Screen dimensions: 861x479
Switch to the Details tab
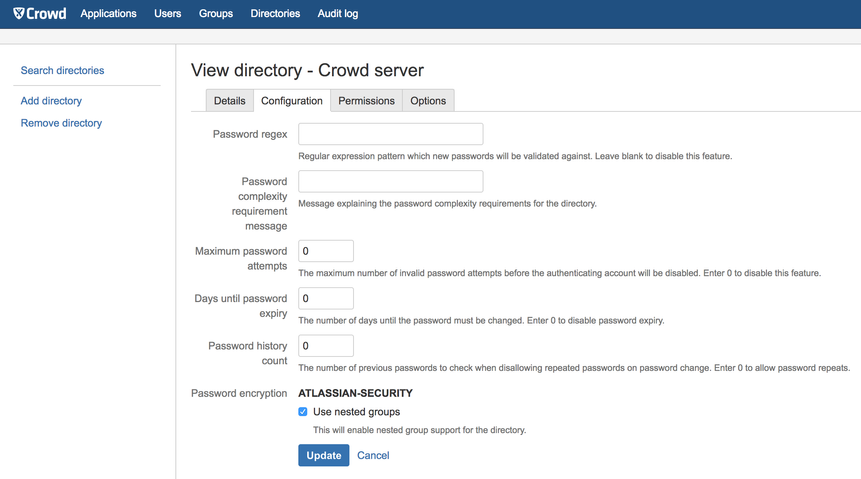click(x=230, y=101)
